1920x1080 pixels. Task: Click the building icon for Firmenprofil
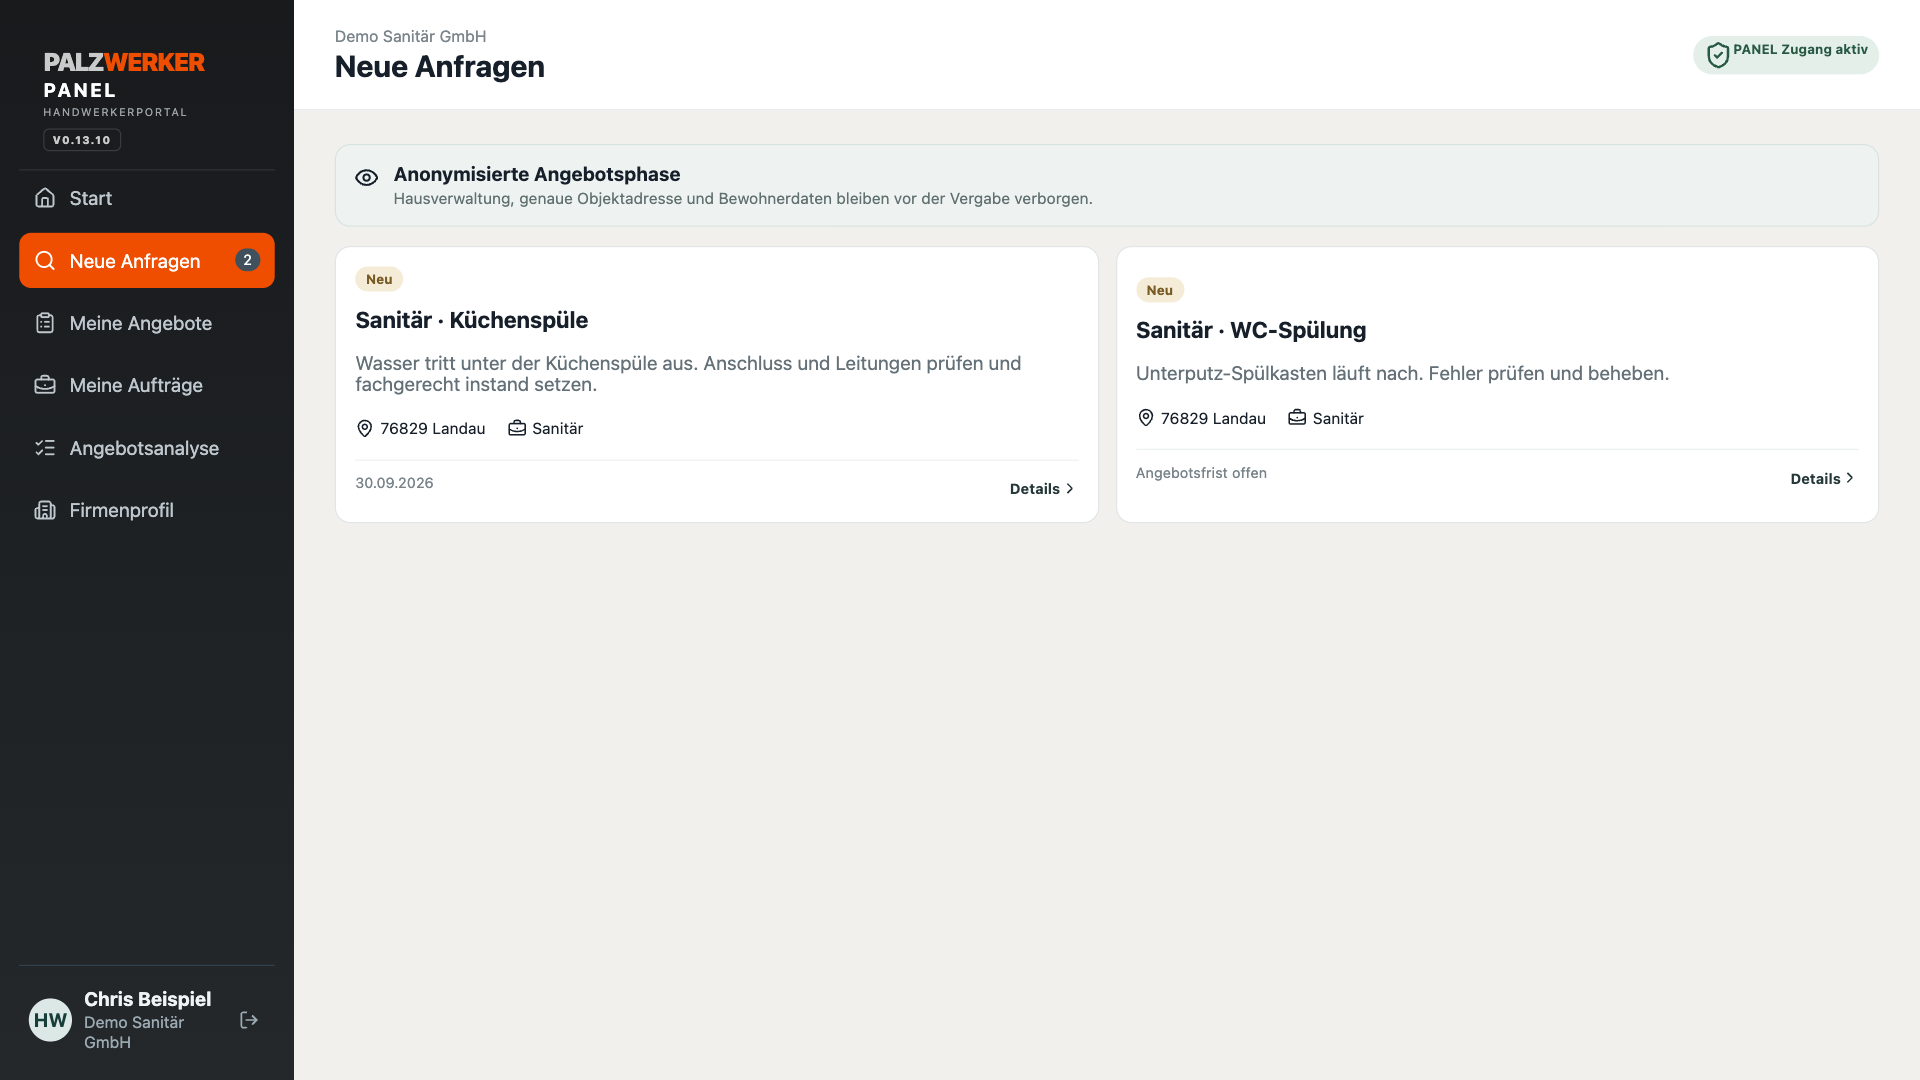point(45,510)
